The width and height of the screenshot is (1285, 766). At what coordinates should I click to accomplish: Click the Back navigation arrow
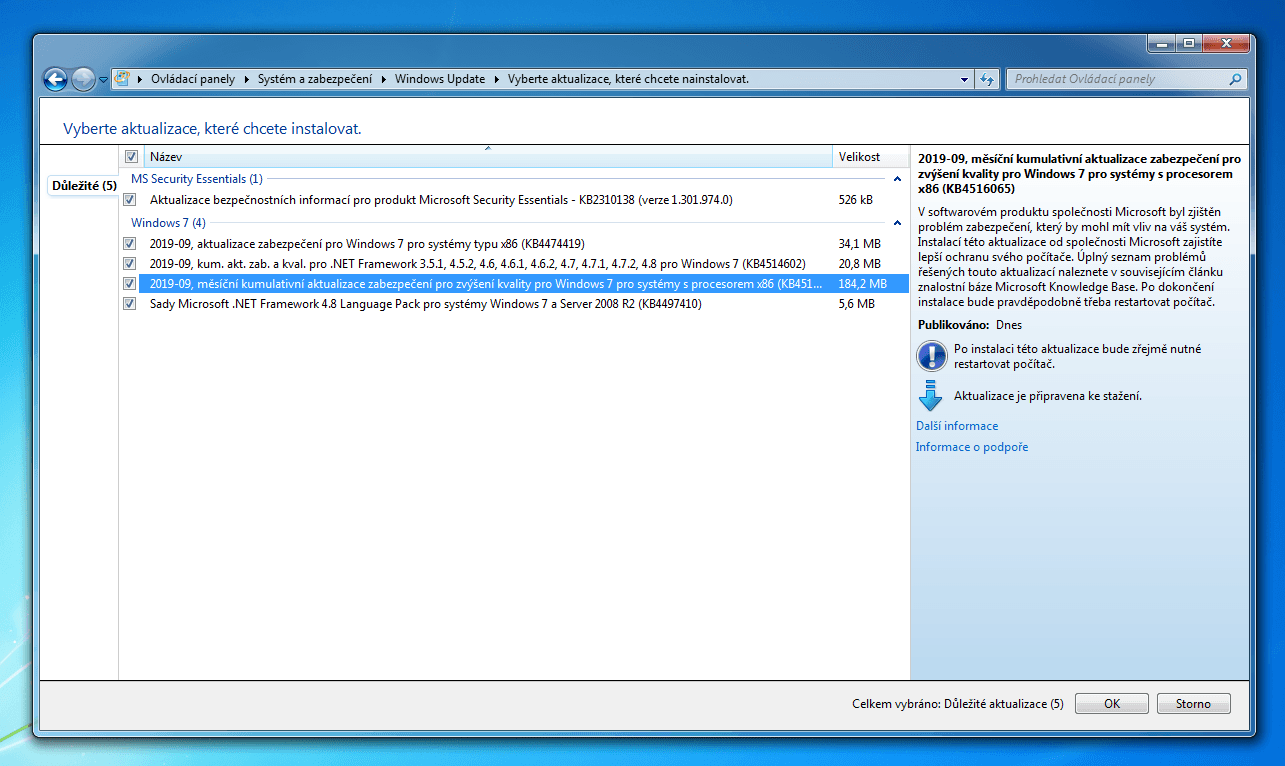[x=55, y=79]
